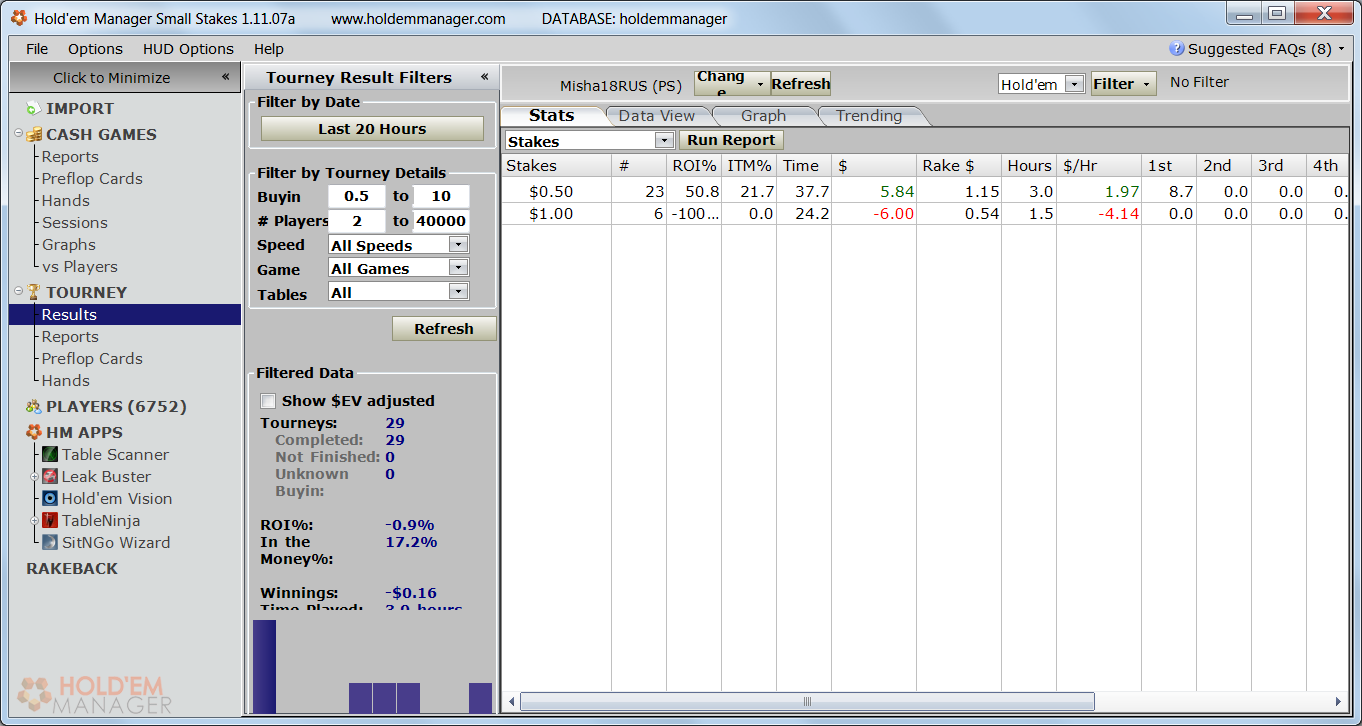Click the Leak Buster icon

click(50, 477)
